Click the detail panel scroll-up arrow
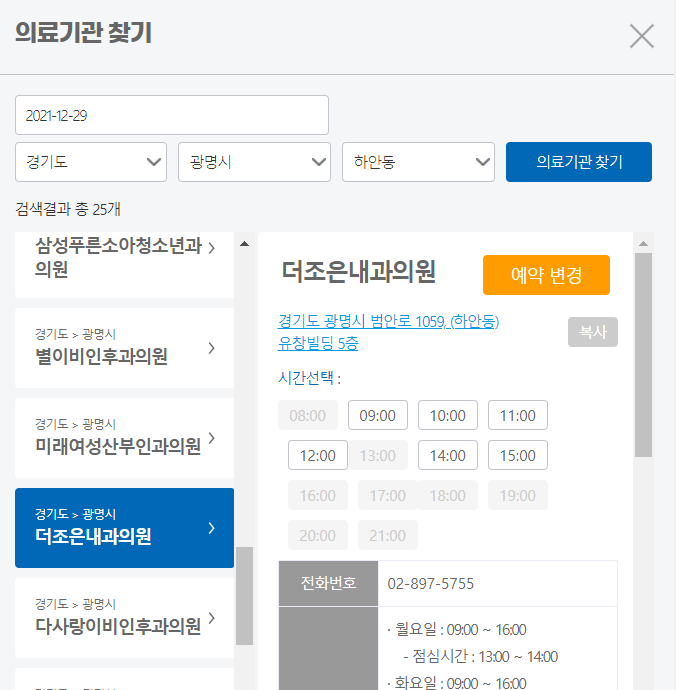This screenshot has height=690, width=676. 643,243
